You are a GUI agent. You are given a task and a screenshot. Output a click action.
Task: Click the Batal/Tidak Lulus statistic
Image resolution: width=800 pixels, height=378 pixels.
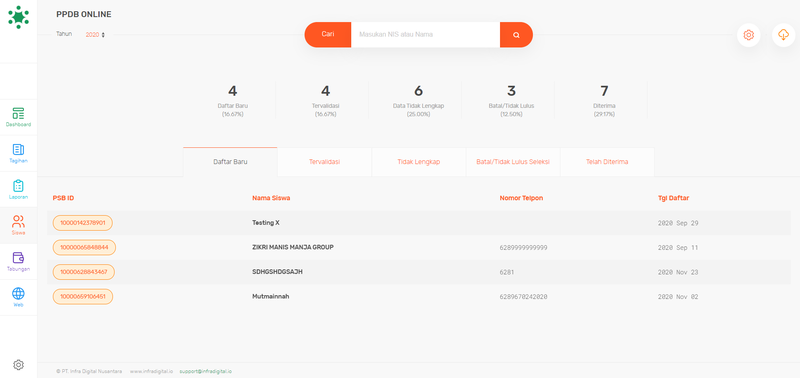pyautogui.click(x=511, y=100)
